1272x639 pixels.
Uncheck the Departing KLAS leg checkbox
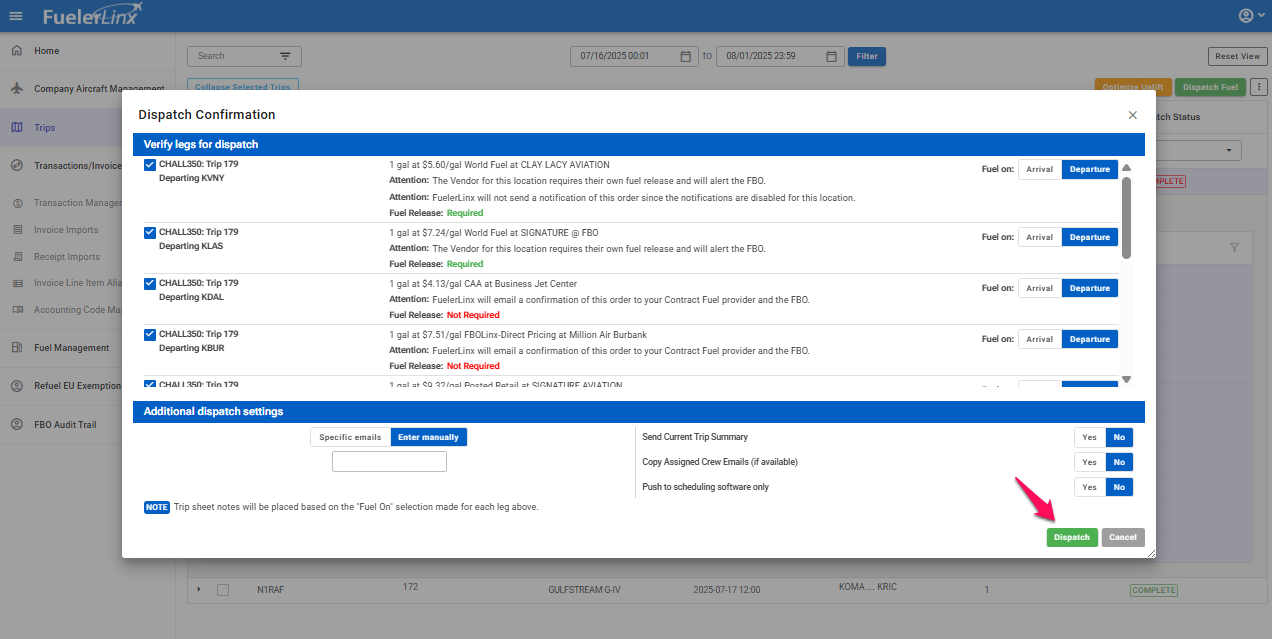[150, 232]
